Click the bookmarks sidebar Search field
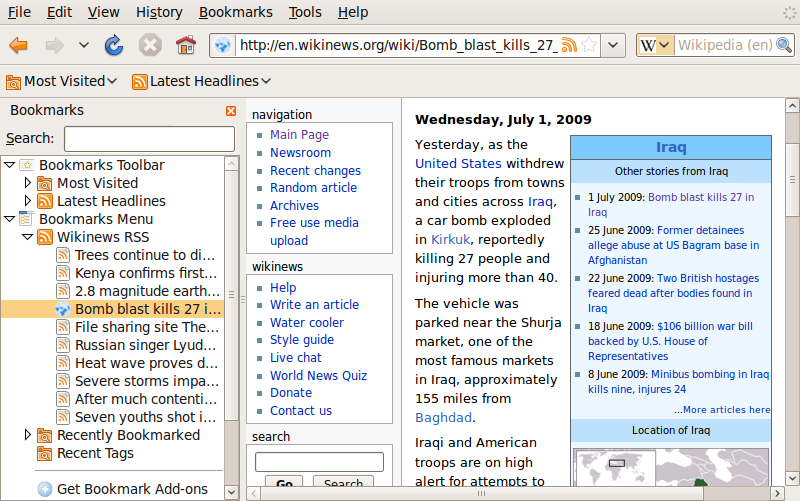Viewport: 800px width, 501px height. coord(142,138)
